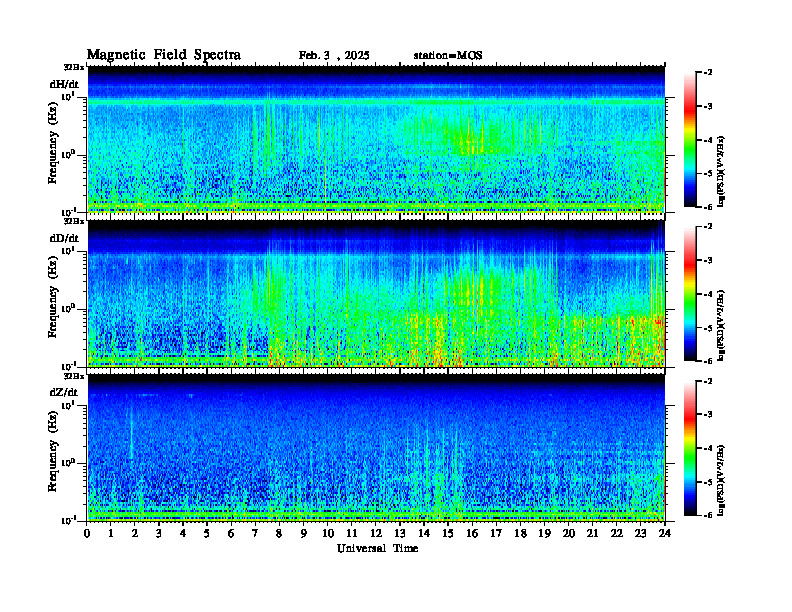The width and height of the screenshot is (792, 612).
Task: Click '-4' on the dD/dt color scale
Action: pyautogui.click(x=708, y=294)
